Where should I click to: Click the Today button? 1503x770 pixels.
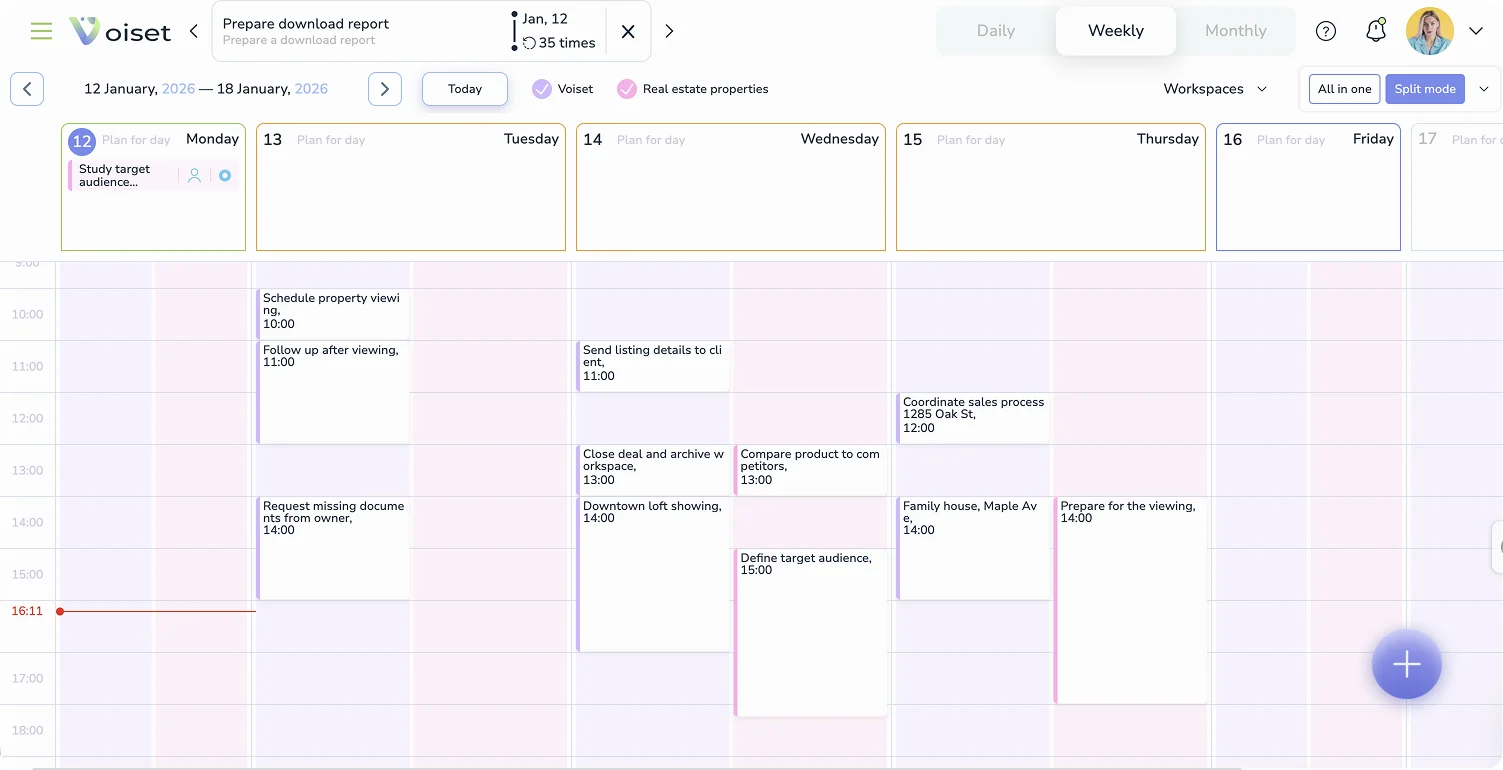pyautogui.click(x=464, y=88)
